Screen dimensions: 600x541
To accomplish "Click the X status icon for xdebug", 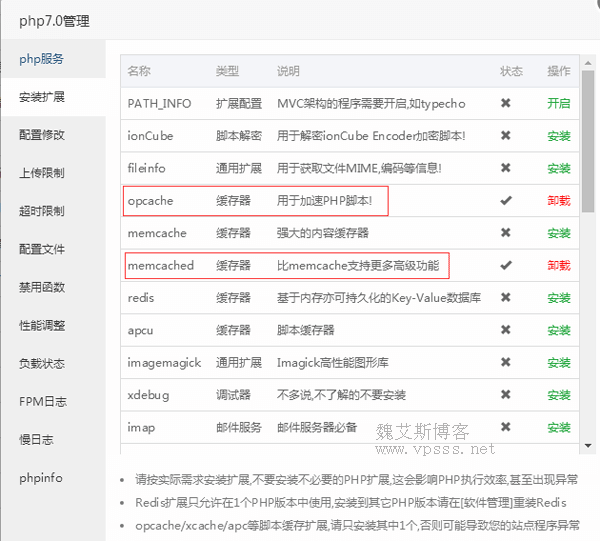I will pos(506,394).
